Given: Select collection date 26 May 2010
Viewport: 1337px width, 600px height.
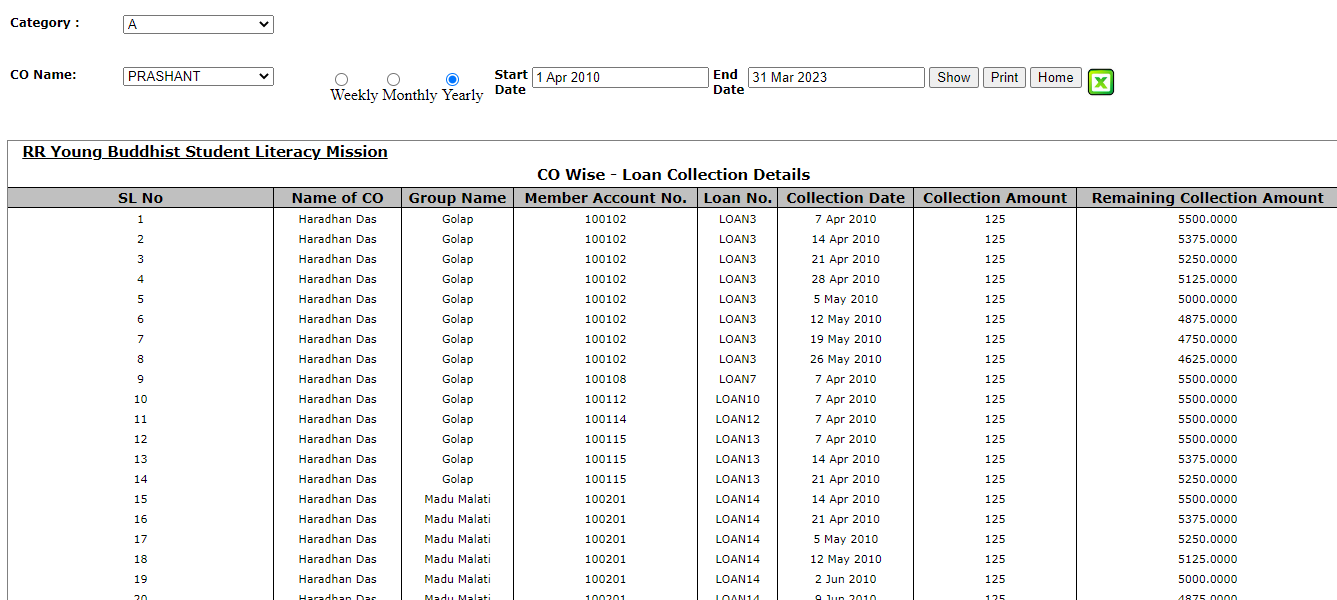Looking at the screenshot, I should coord(846,359).
